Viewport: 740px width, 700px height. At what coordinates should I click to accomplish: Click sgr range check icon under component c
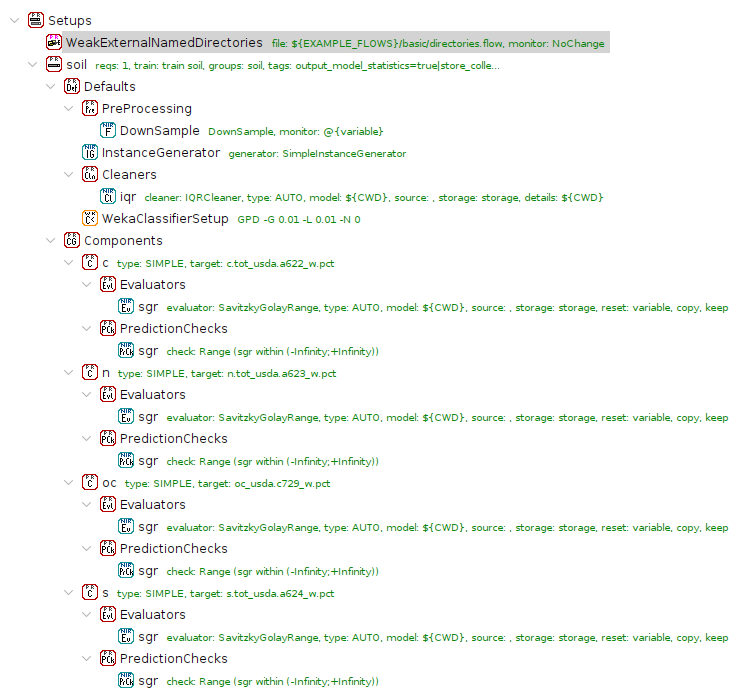coord(126,350)
